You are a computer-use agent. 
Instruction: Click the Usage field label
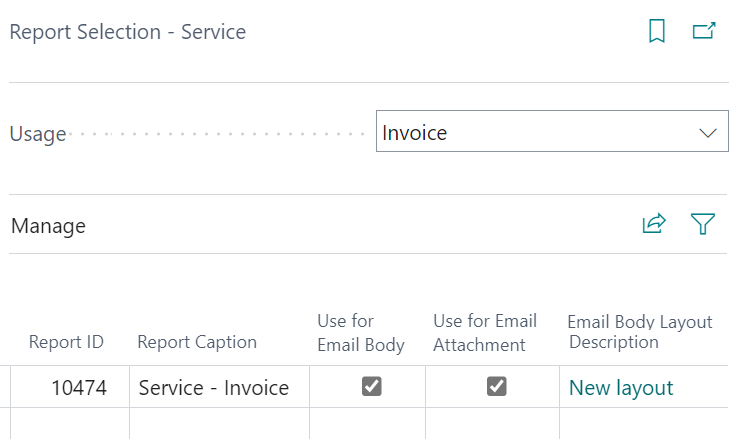click(38, 134)
